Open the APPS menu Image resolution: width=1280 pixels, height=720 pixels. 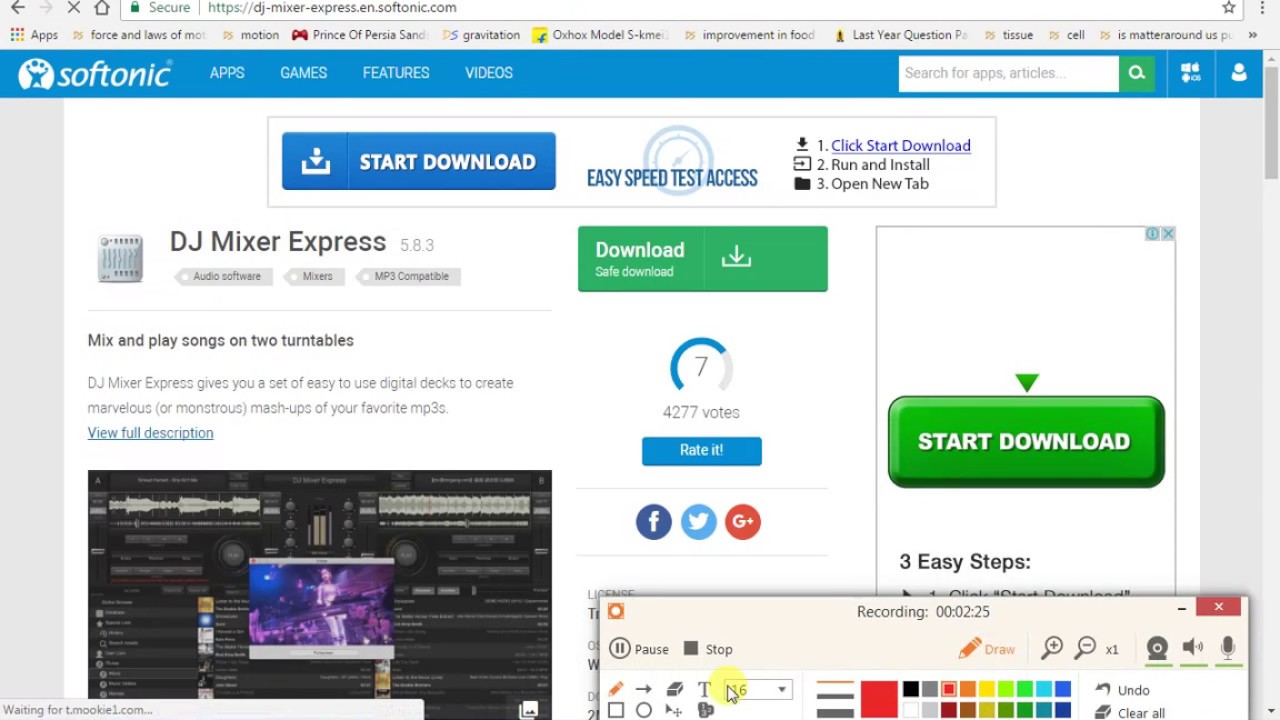coord(227,73)
